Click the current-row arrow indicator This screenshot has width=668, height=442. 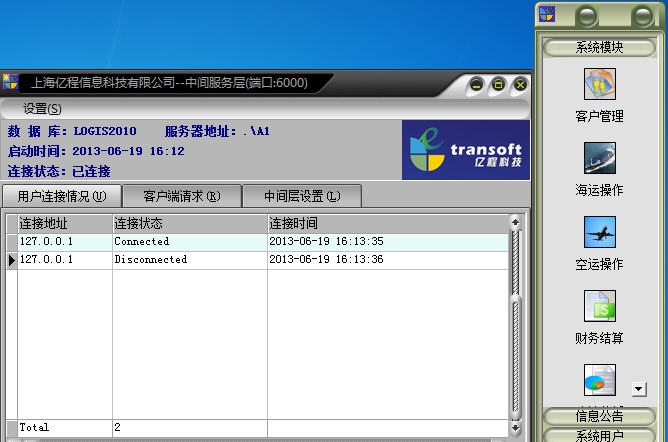tap(12, 260)
